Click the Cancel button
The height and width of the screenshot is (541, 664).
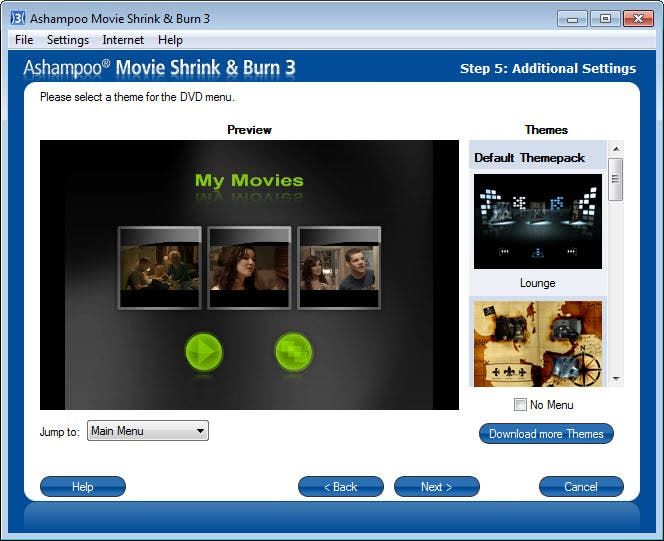coord(581,487)
